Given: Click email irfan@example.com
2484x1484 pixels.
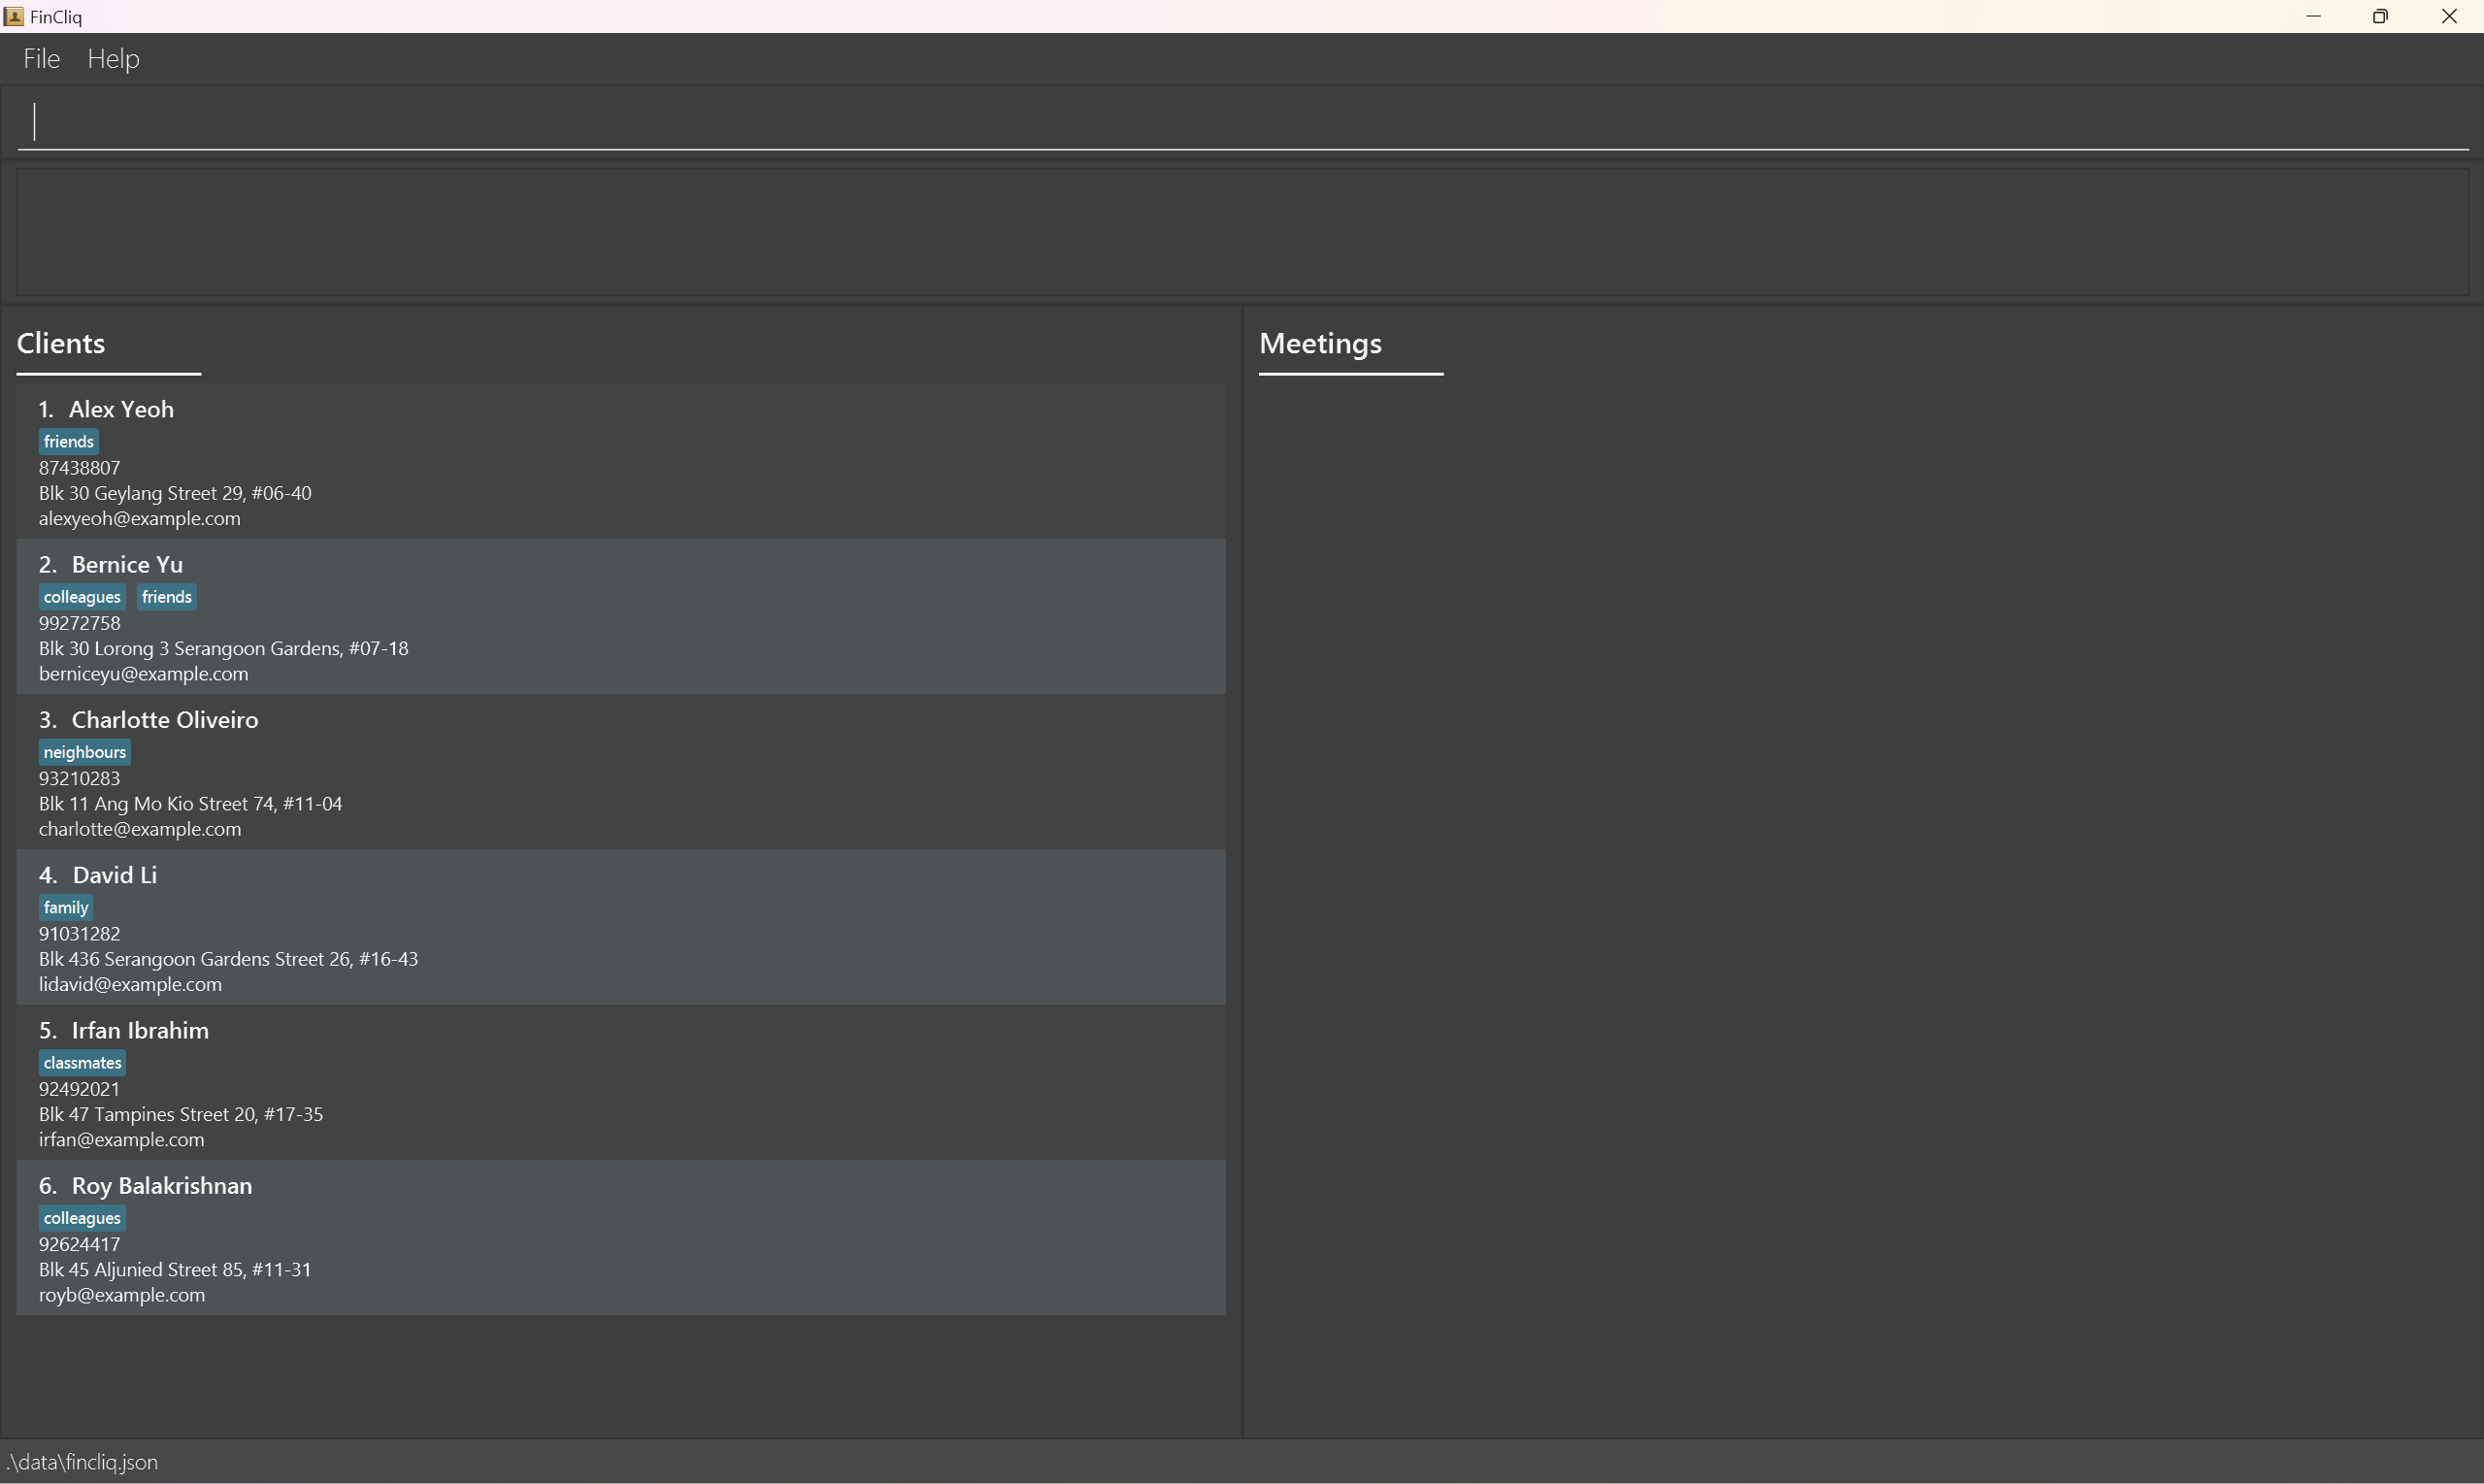Looking at the screenshot, I should (x=122, y=1140).
